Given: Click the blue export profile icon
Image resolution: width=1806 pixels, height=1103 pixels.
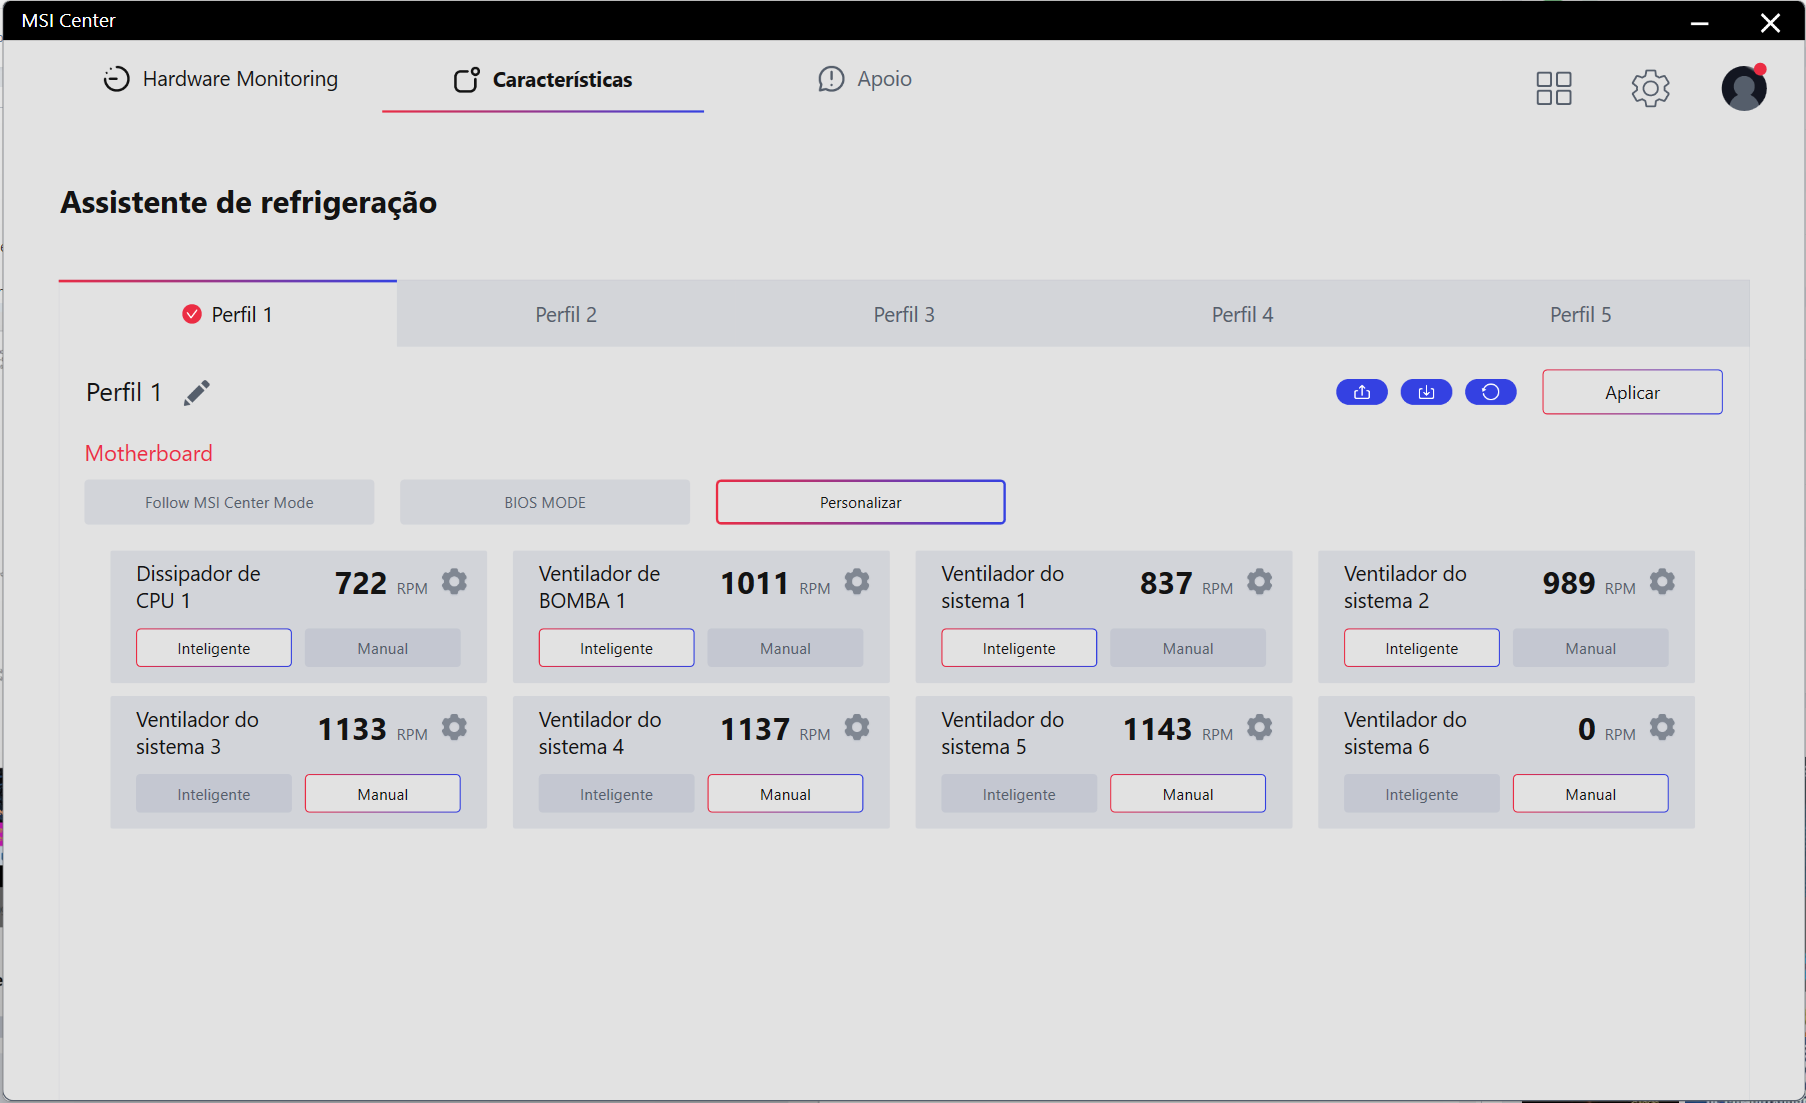Looking at the screenshot, I should click(1362, 392).
